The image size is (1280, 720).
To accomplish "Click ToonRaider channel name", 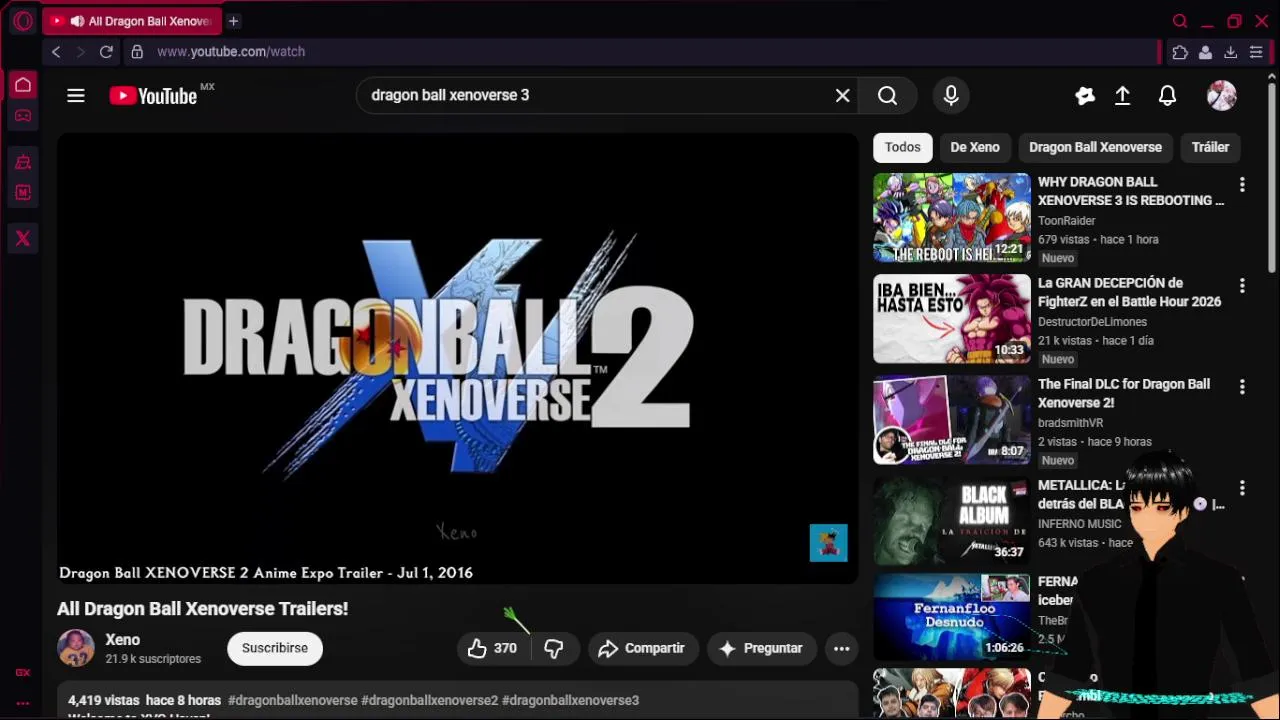I will pyautogui.click(x=1067, y=221).
